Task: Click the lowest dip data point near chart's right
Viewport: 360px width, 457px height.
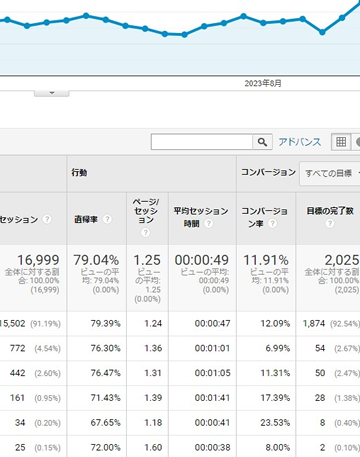Action: (322, 32)
